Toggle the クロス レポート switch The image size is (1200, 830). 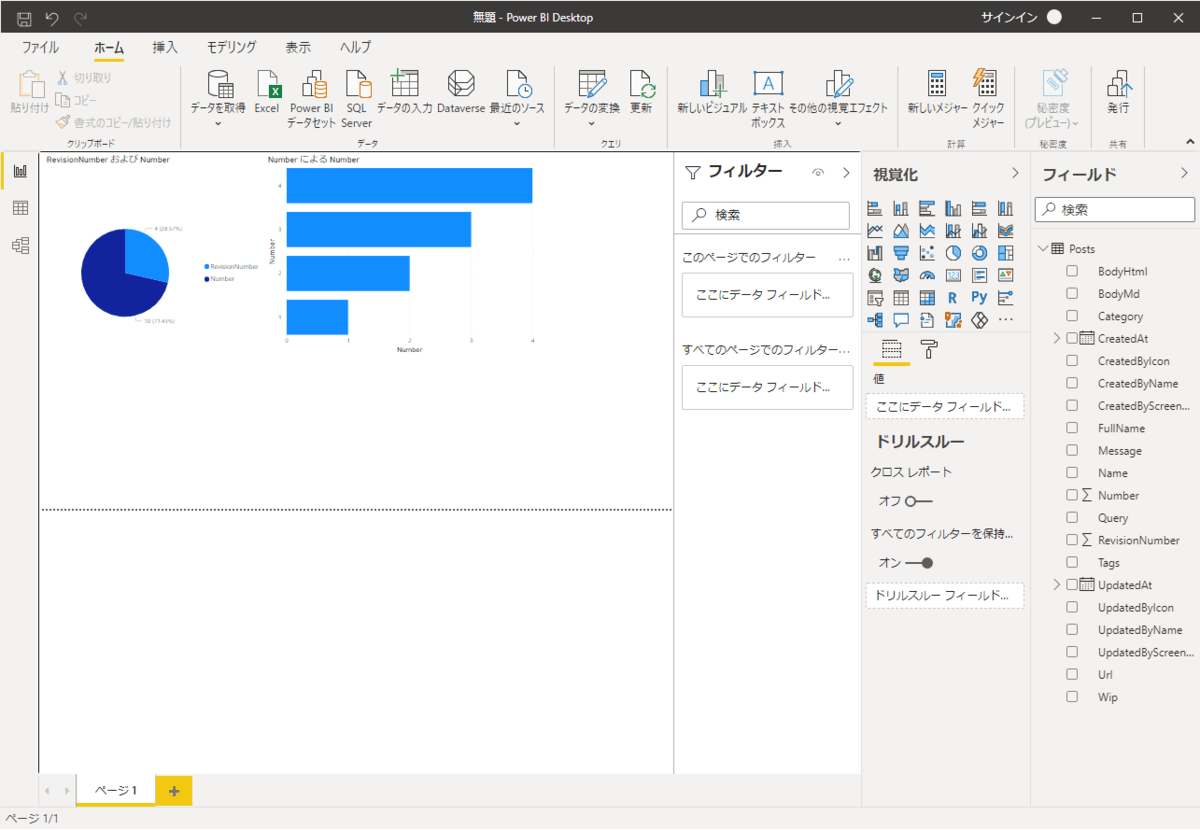[x=918, y=500]
